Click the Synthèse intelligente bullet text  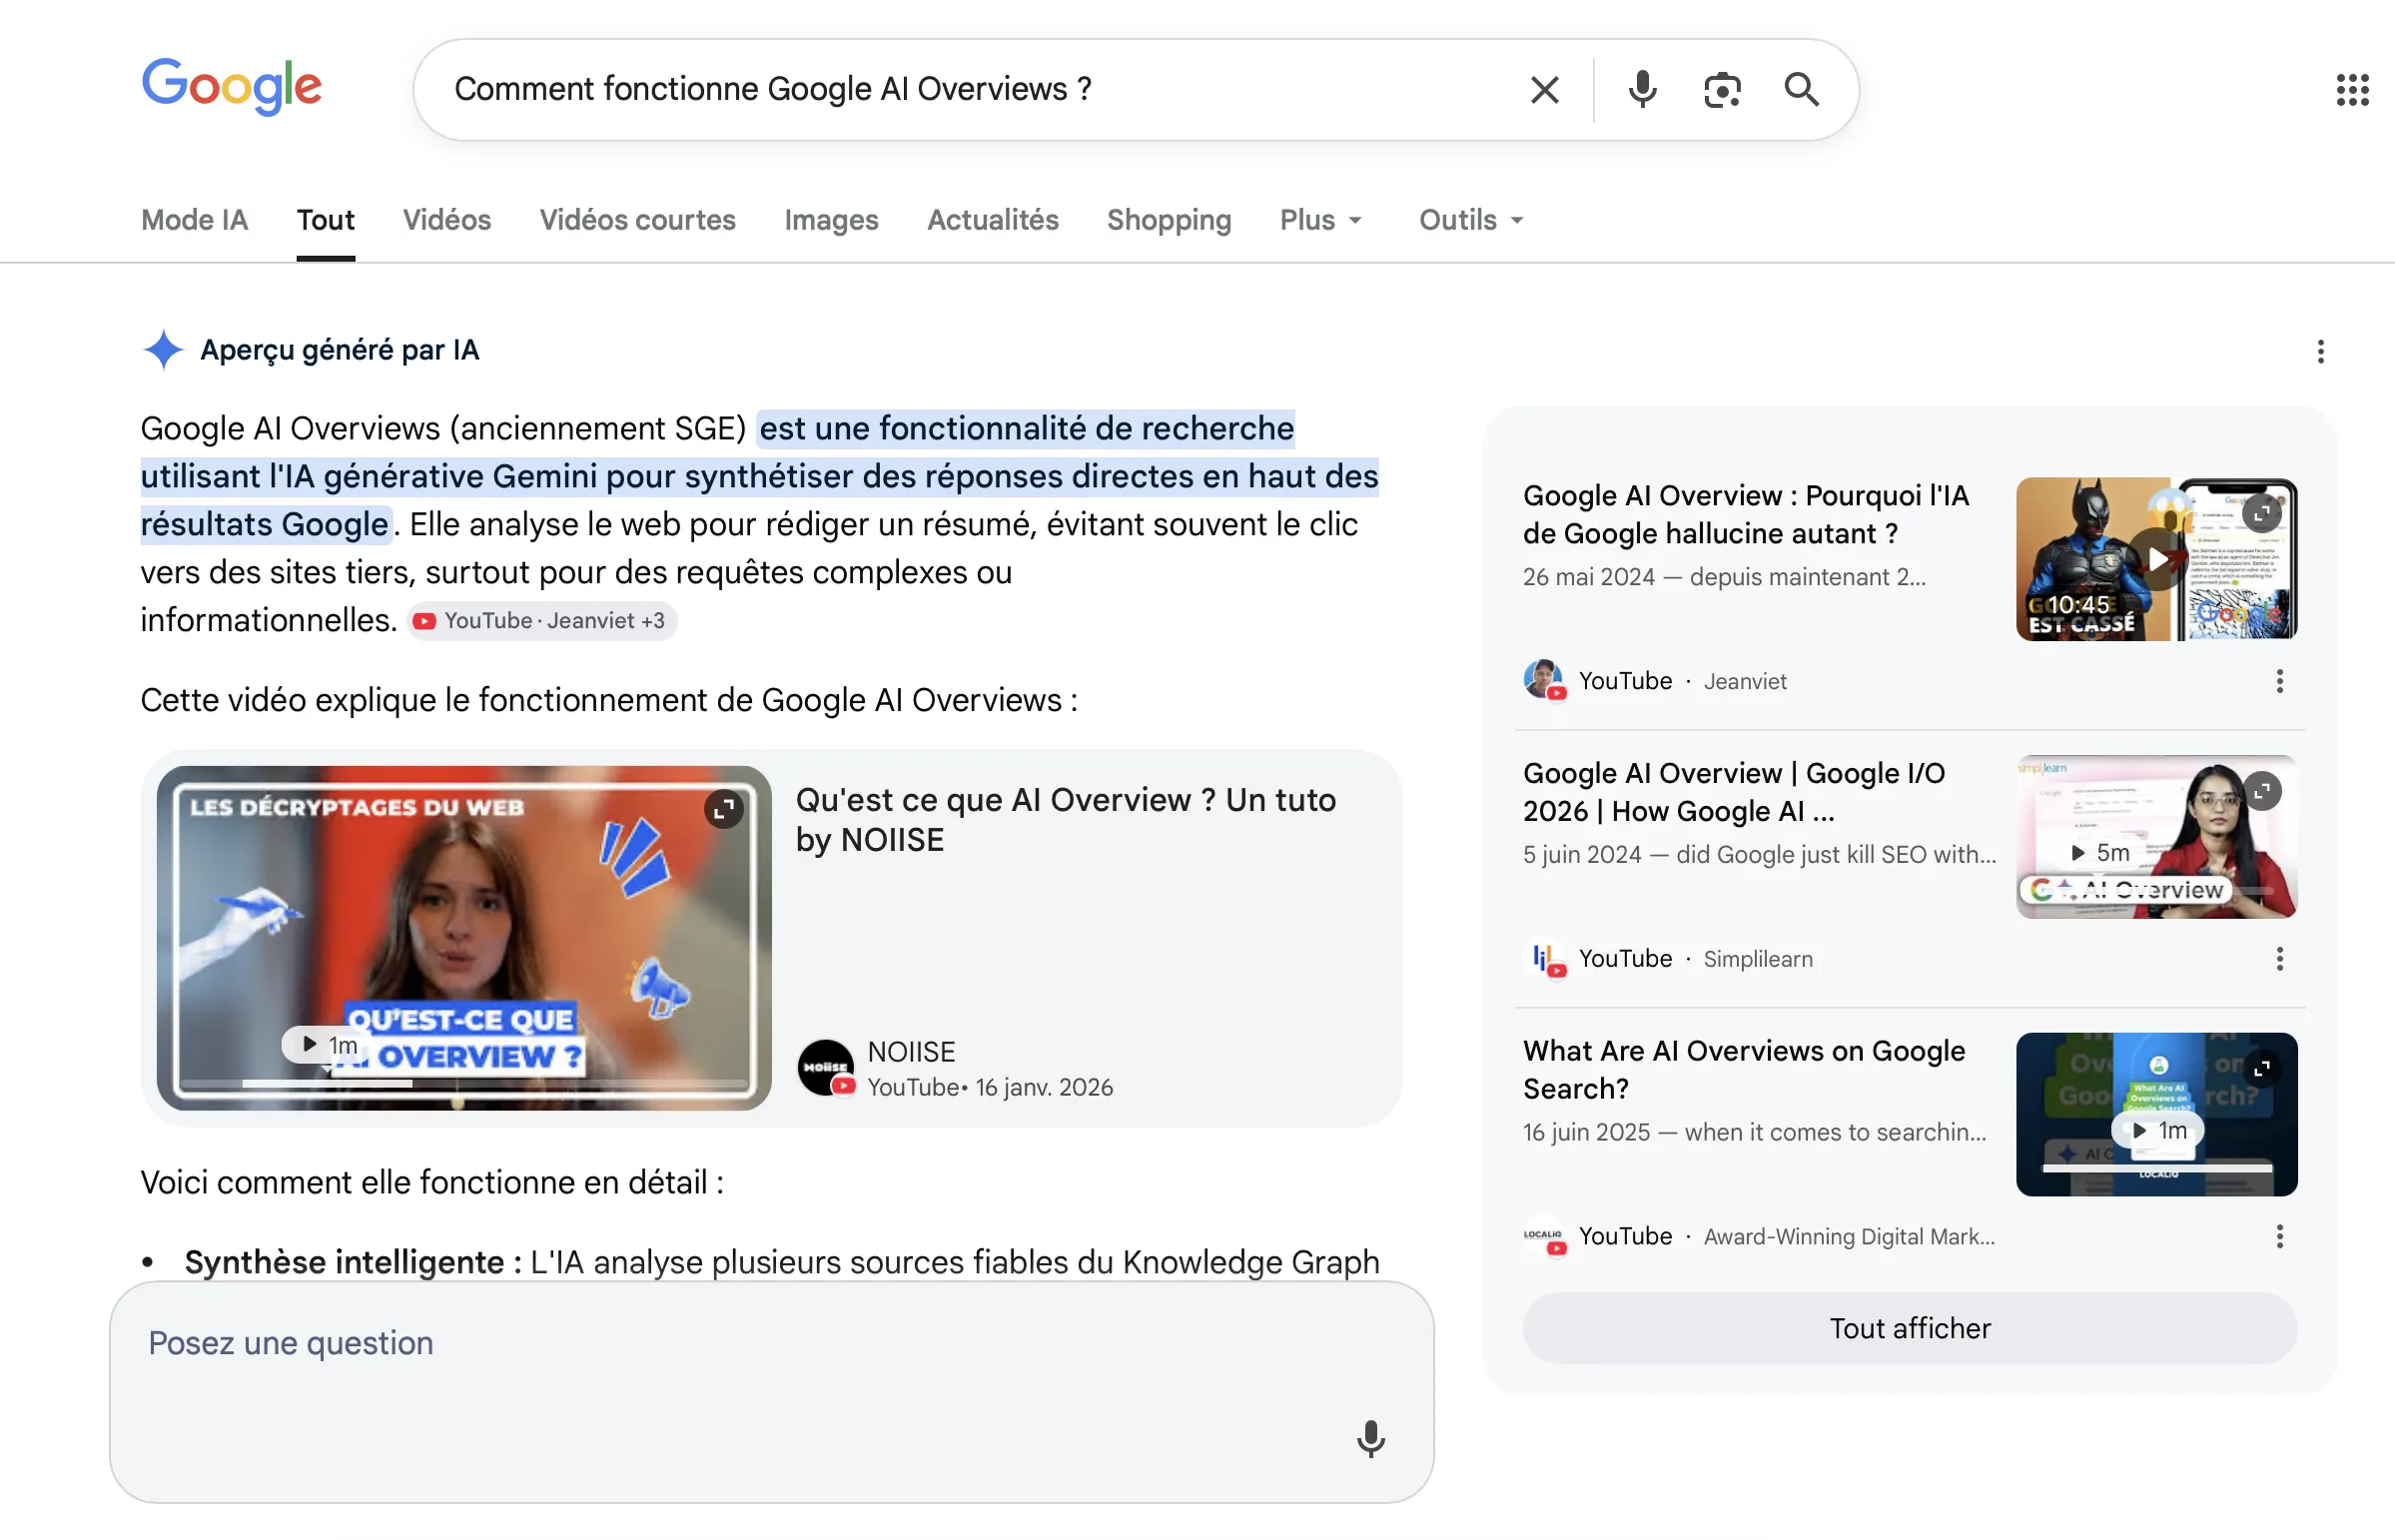pyautogui.click(x=782, y=1262)
